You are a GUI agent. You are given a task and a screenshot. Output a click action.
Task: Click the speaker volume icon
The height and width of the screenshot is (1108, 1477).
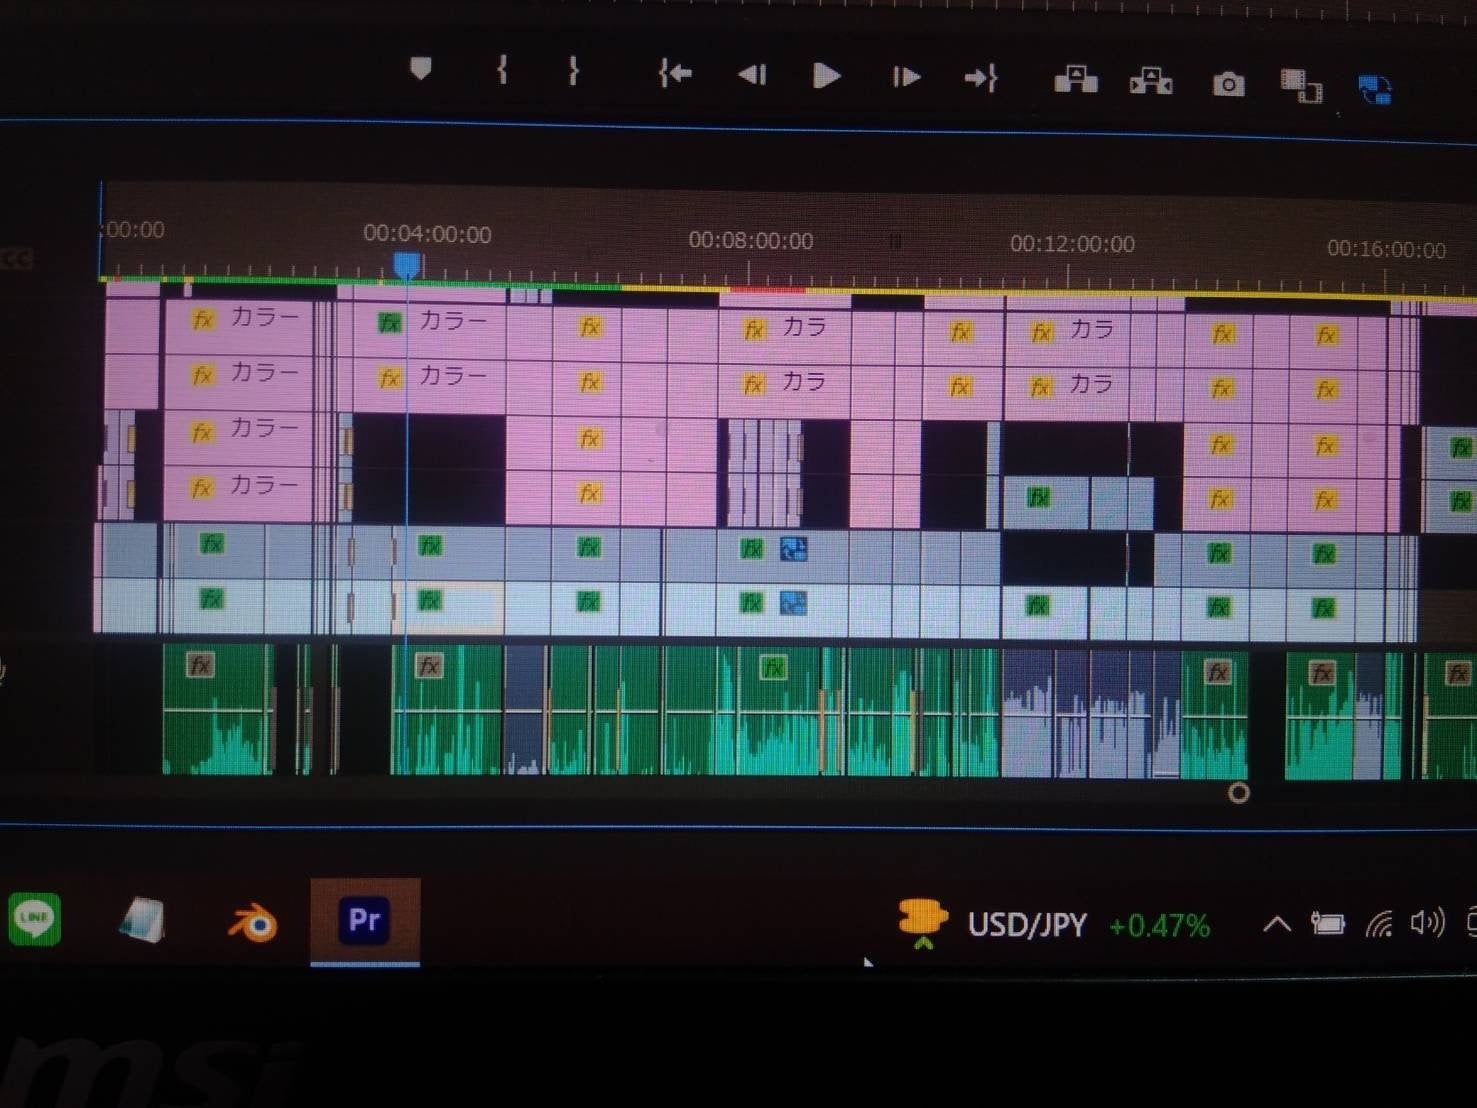[x=1427, y=923]
